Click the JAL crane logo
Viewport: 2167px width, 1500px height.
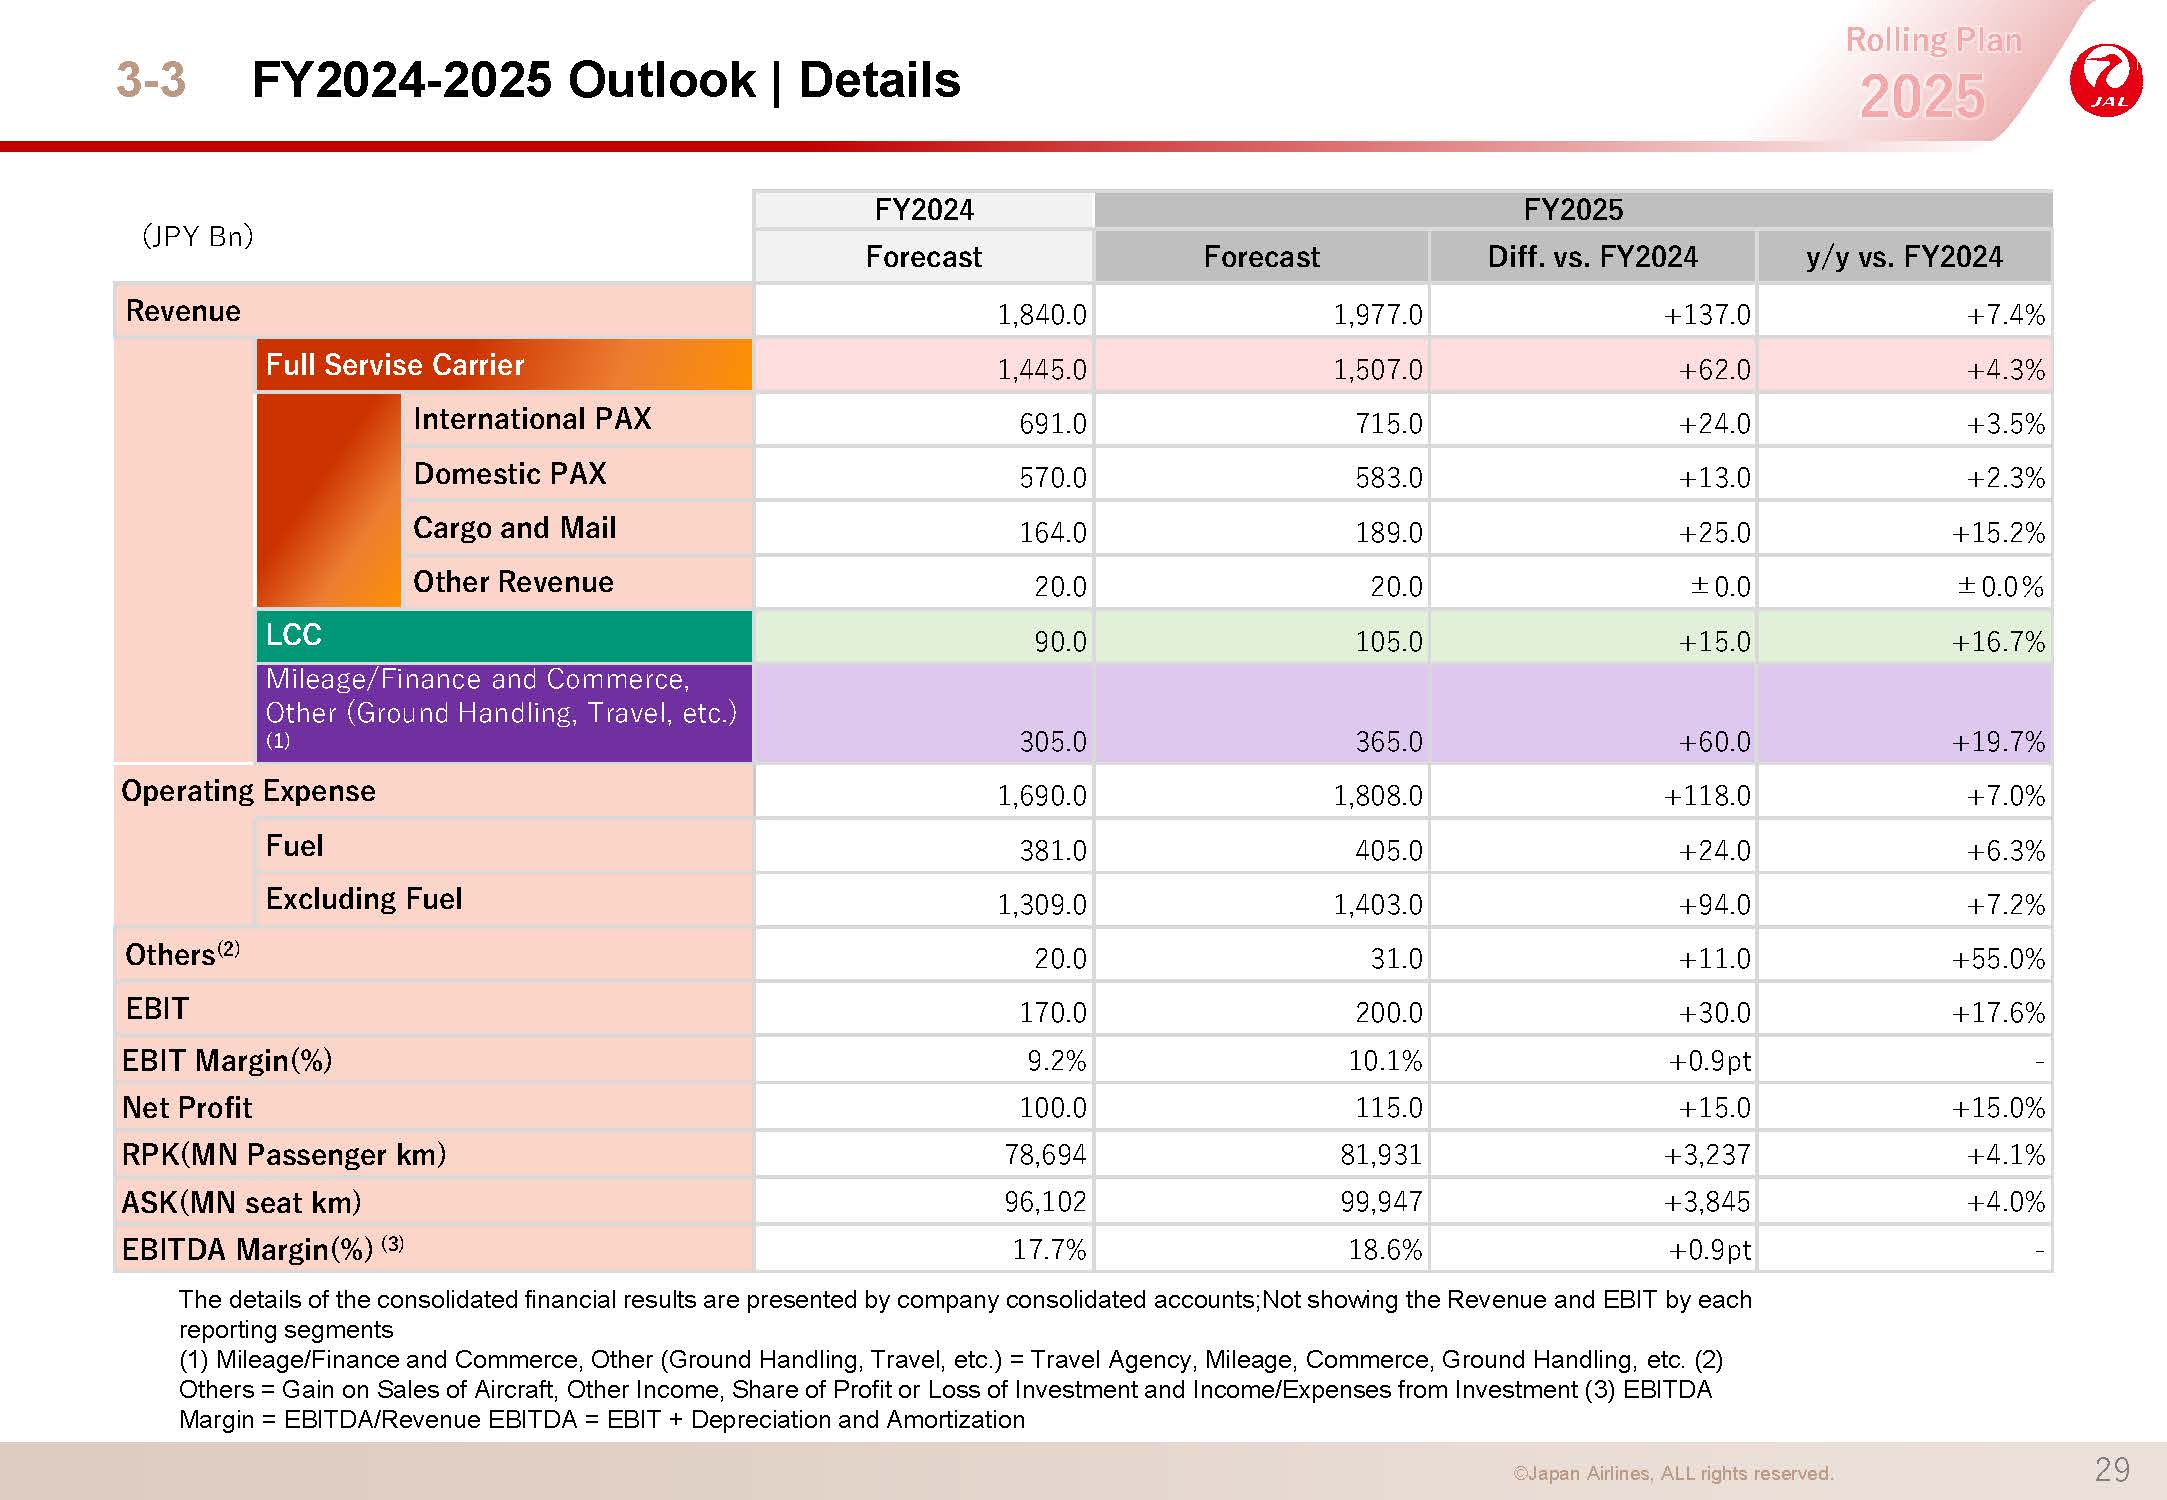coord(2105,80)
